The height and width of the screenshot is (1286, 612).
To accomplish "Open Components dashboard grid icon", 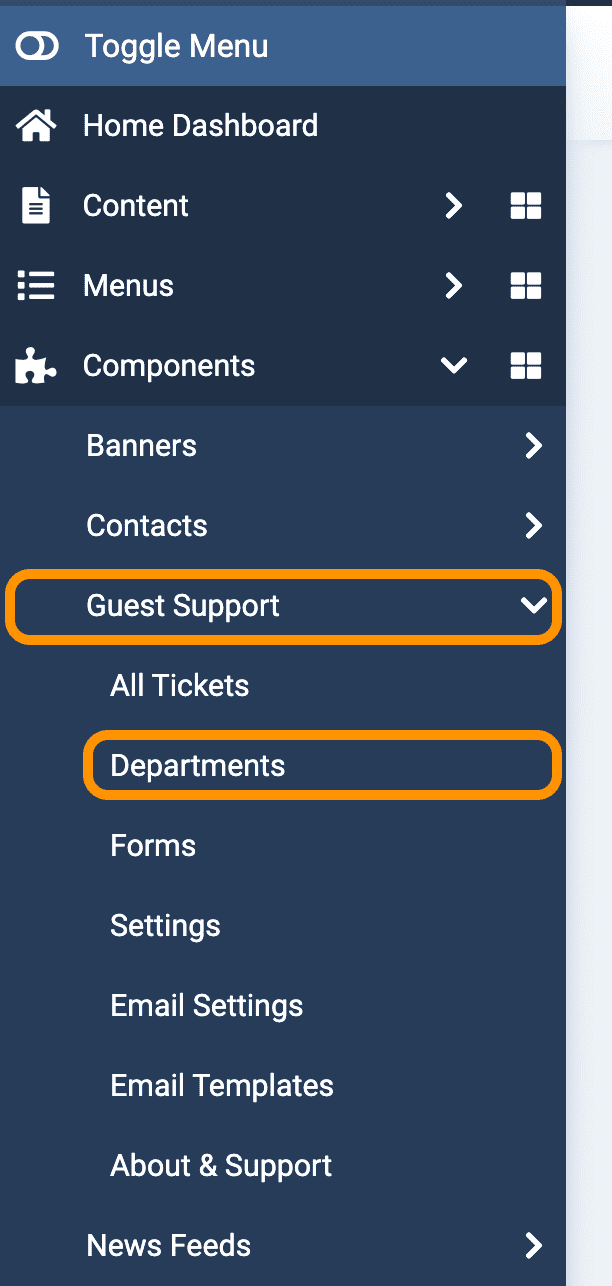I will tap(526, 366).
